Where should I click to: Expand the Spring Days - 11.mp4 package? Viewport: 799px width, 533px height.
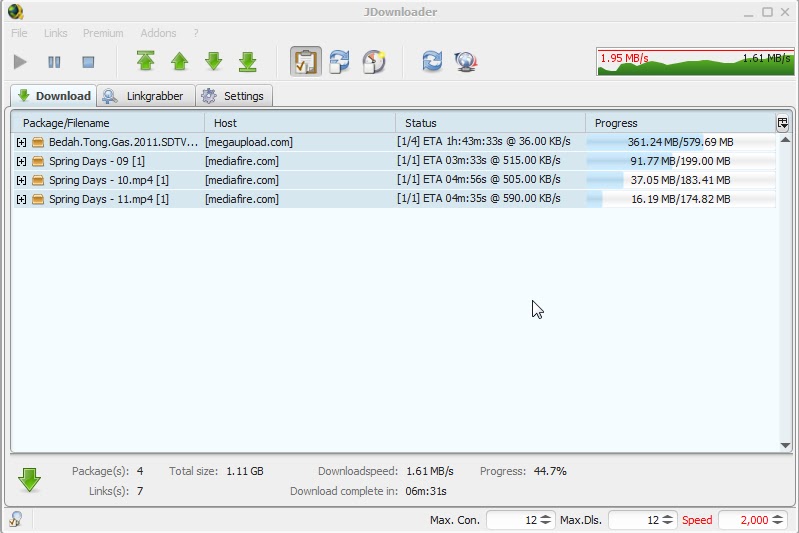21,199
